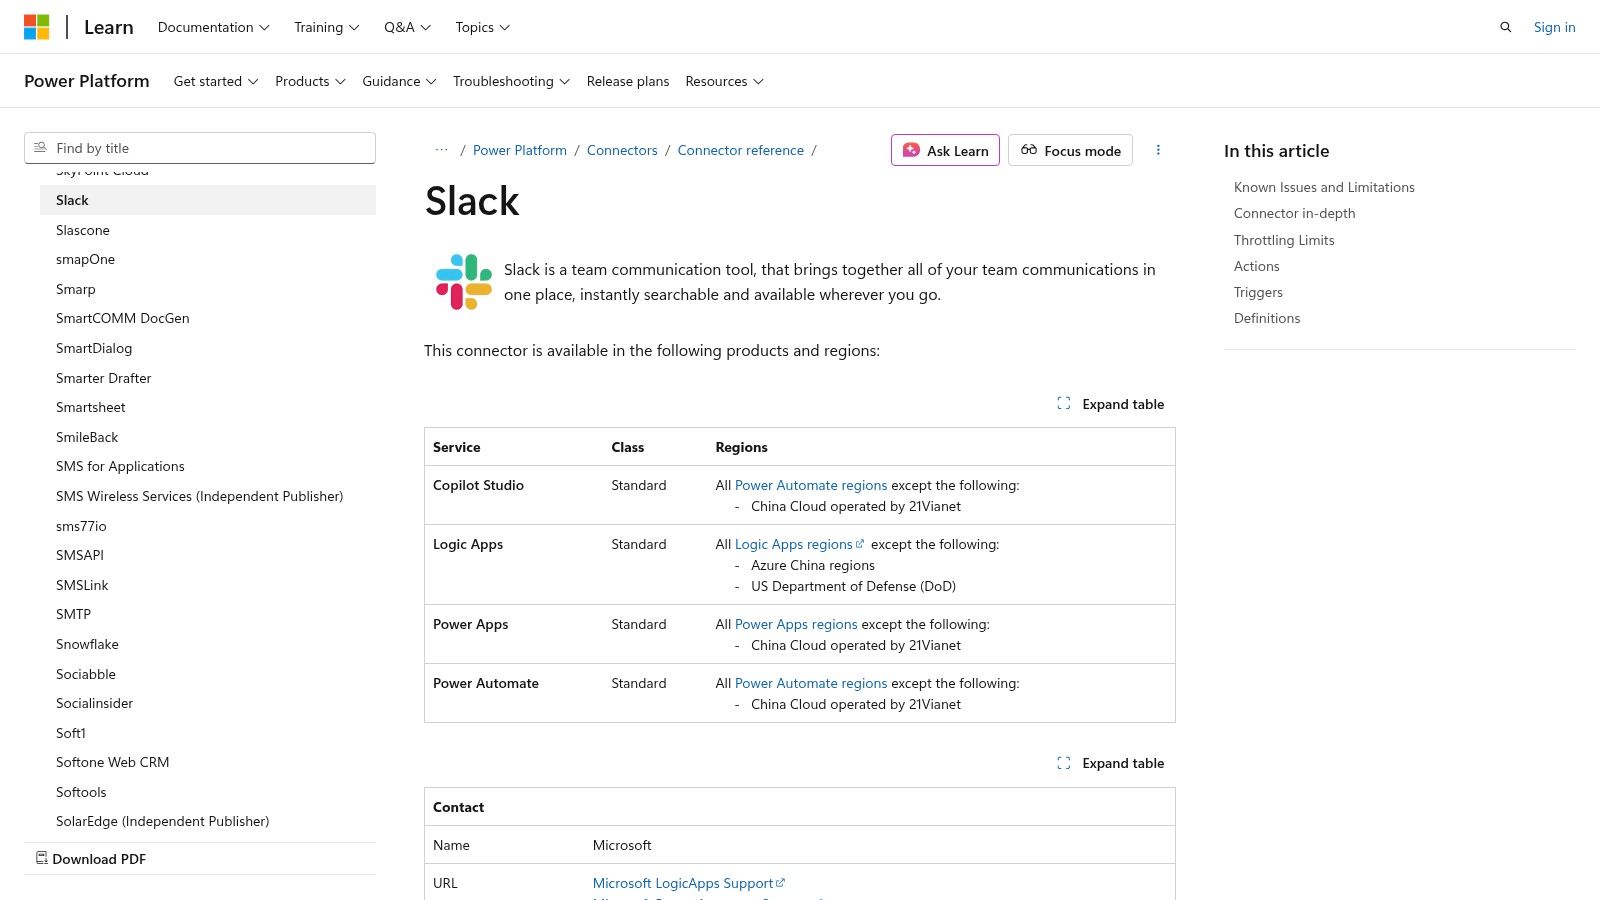Open SMS for Applications in sidebar

coord(120,466)
